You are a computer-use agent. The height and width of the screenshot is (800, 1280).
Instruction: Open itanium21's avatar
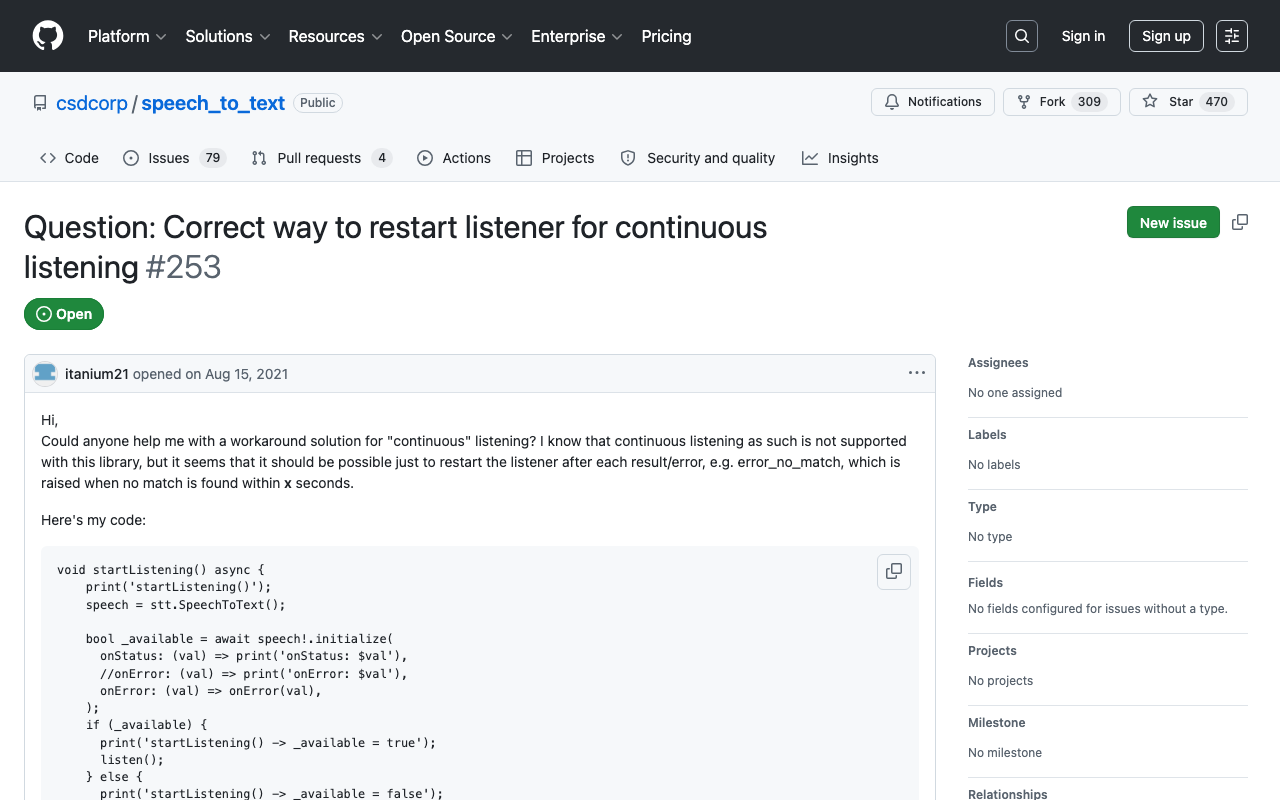coord(45,373)
